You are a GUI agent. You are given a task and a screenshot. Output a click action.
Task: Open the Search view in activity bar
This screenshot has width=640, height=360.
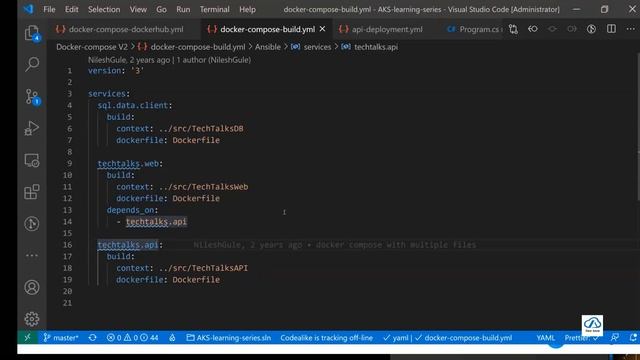(32, 64)
